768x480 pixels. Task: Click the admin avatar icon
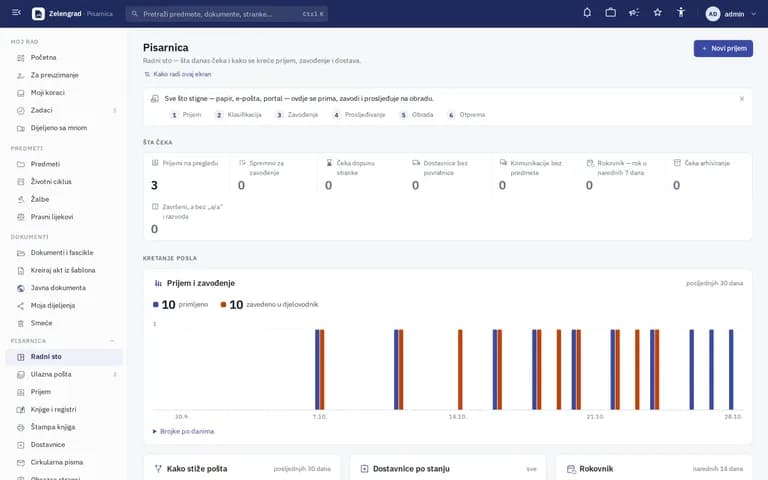point(713,14)
